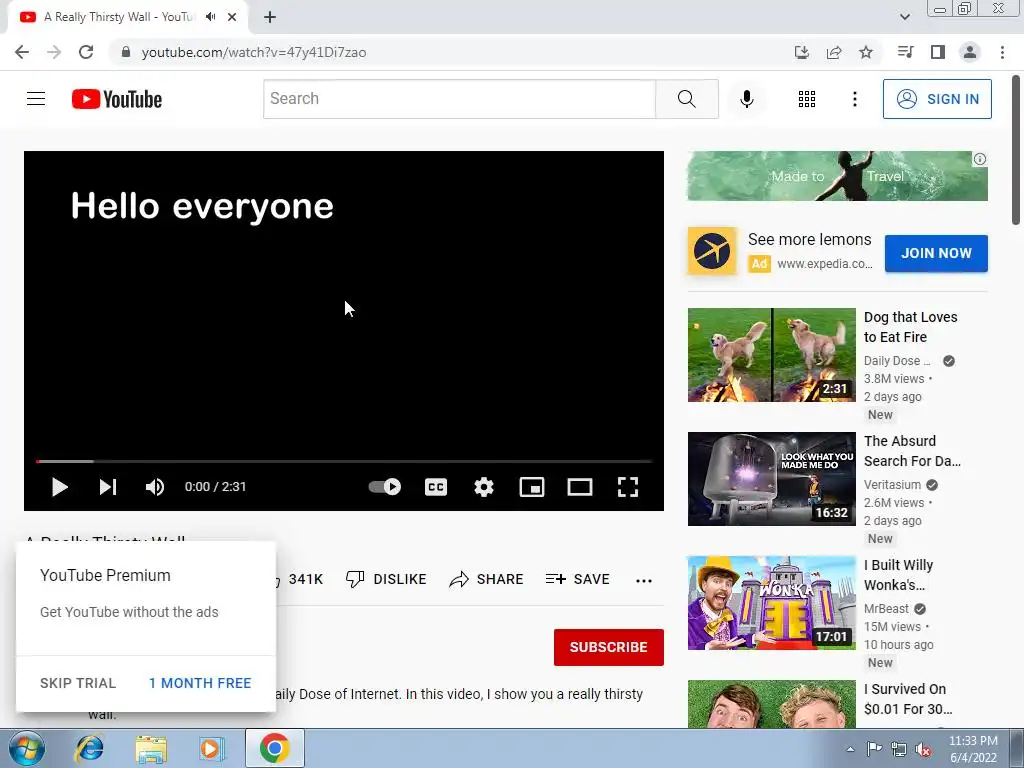The image size is (1024, 768).
Task: Enter full screen mode
Action: pos(628,487)
